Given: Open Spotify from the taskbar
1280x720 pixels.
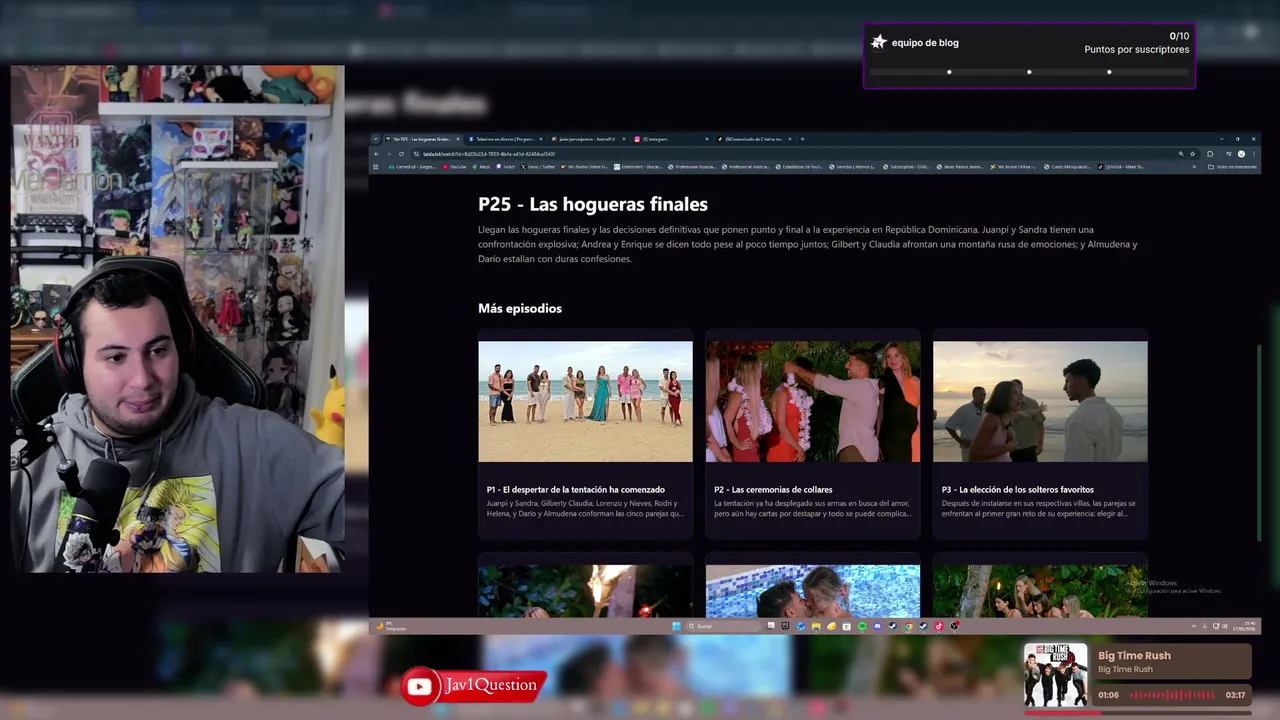Looking at the screenshot, I should 862,626.
